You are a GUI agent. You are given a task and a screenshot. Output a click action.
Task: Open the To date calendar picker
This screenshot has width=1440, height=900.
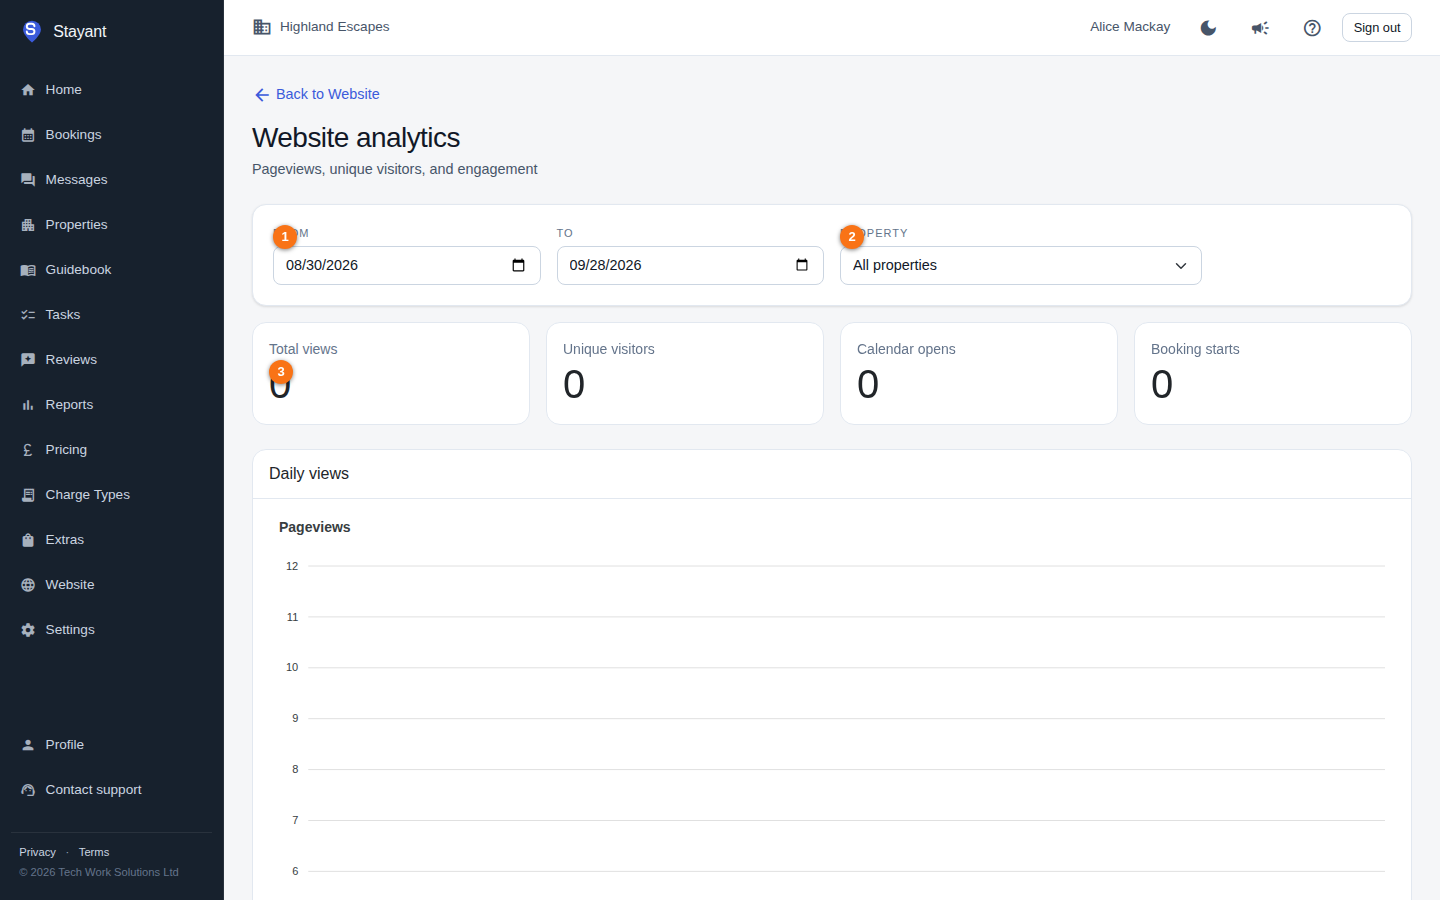click(x=802, y=265)
